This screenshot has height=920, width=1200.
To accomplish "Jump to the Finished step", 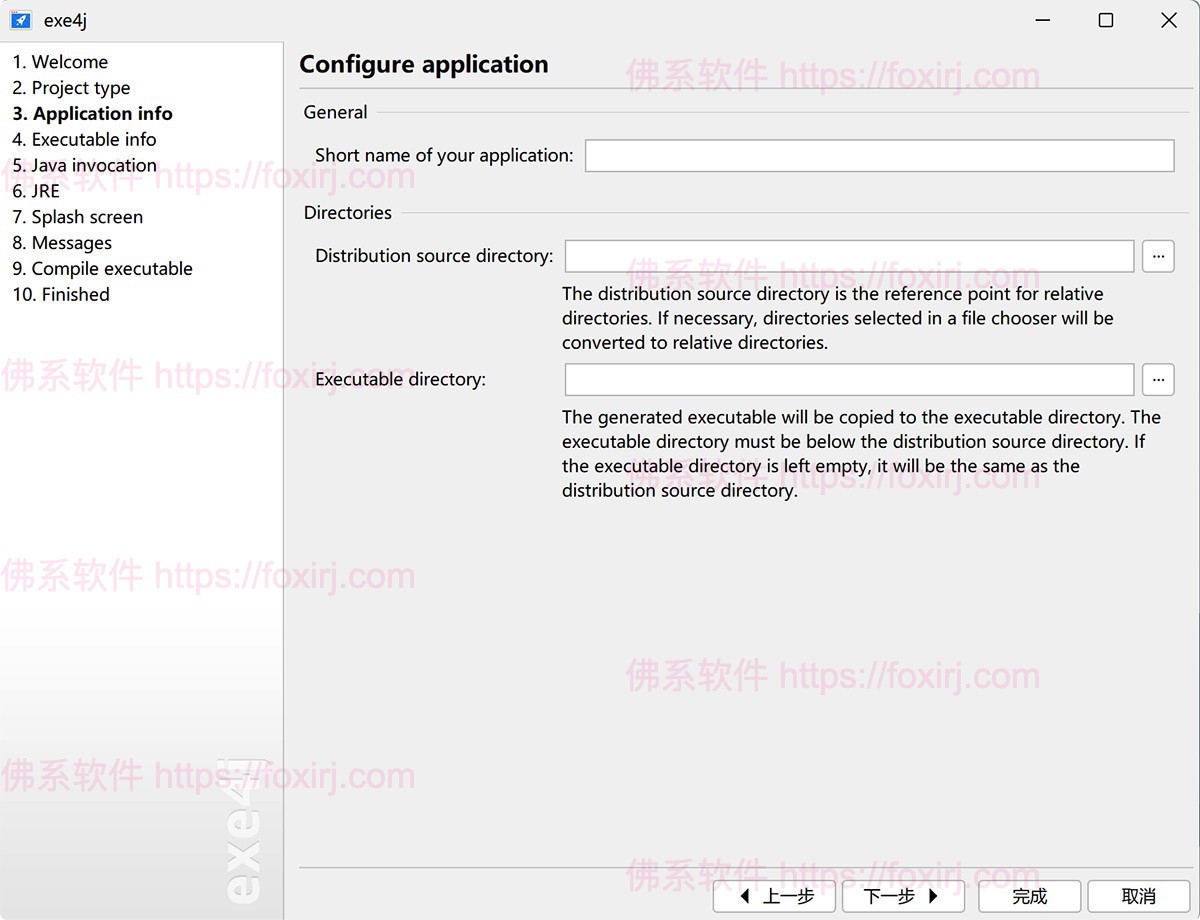I will 61,295.
